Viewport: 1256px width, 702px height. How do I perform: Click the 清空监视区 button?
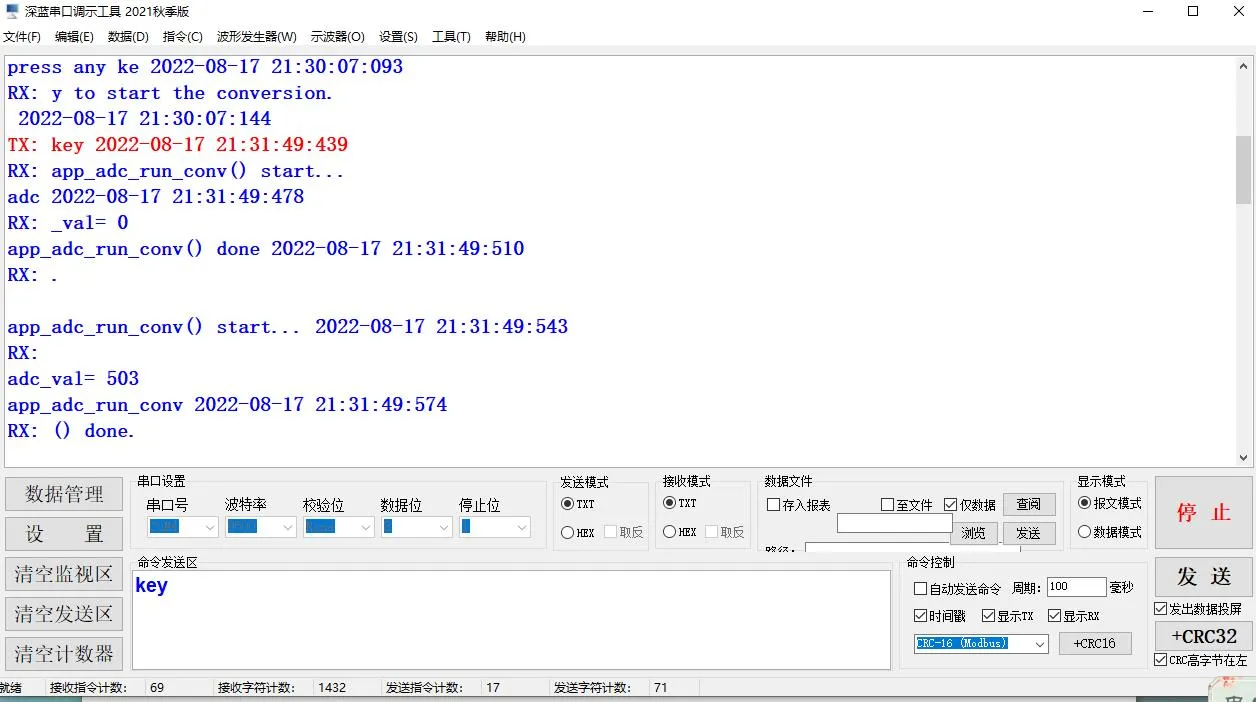click(64, 574)
